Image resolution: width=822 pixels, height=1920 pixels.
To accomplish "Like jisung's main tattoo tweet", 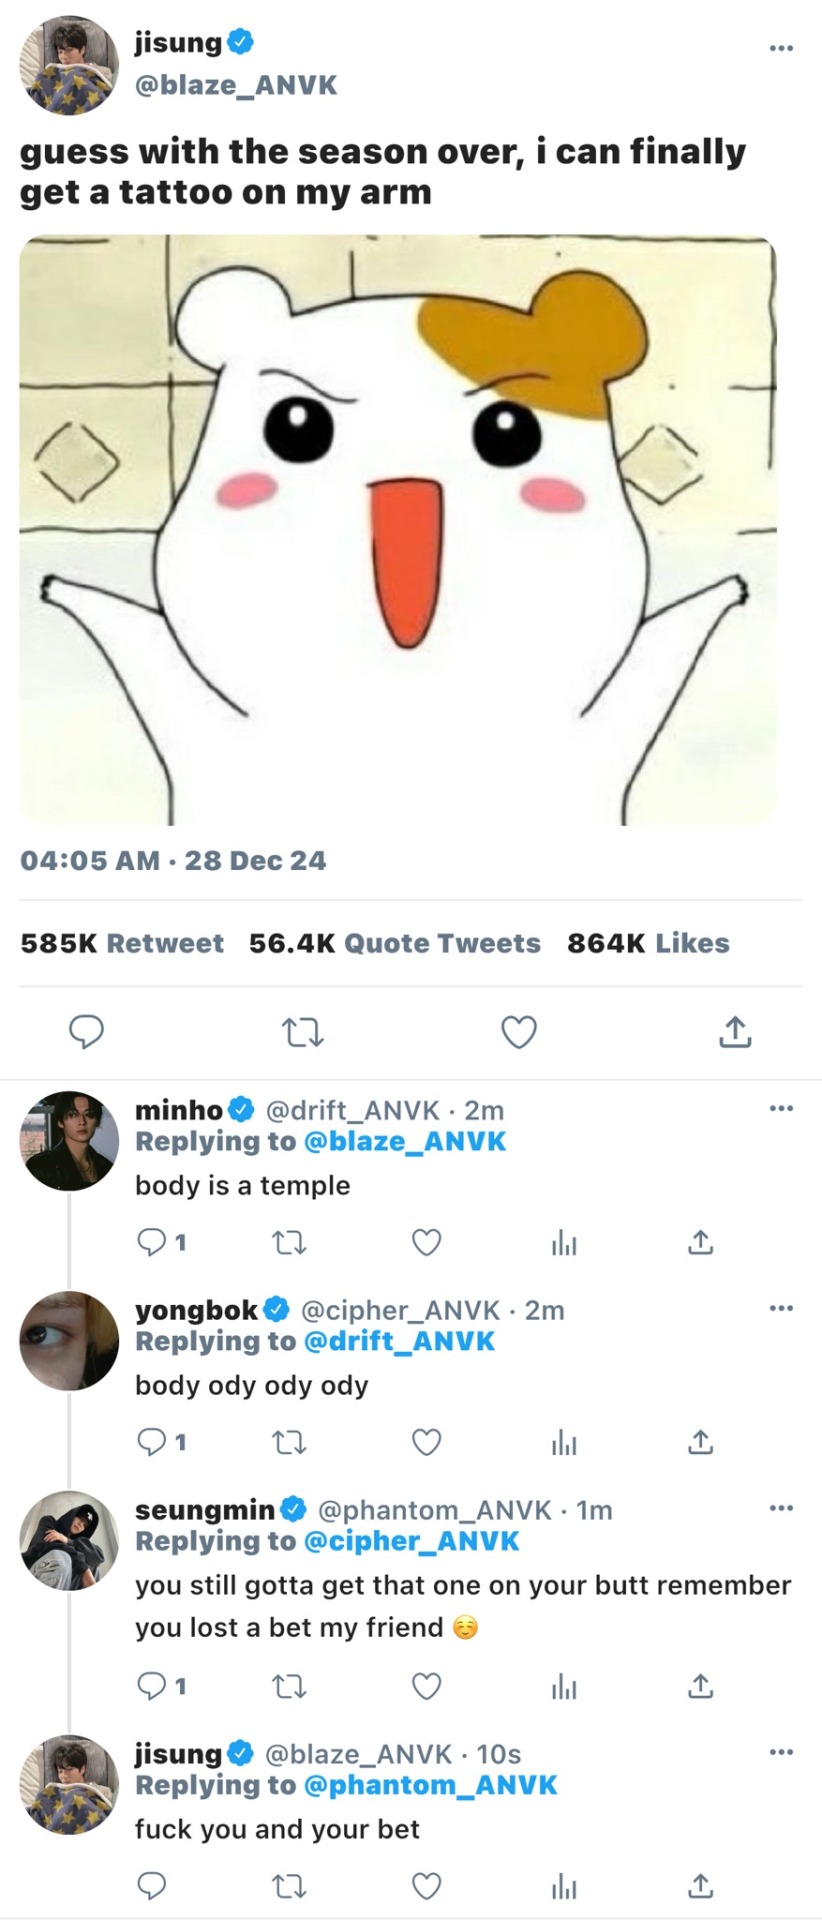I will coord(518,1031).
